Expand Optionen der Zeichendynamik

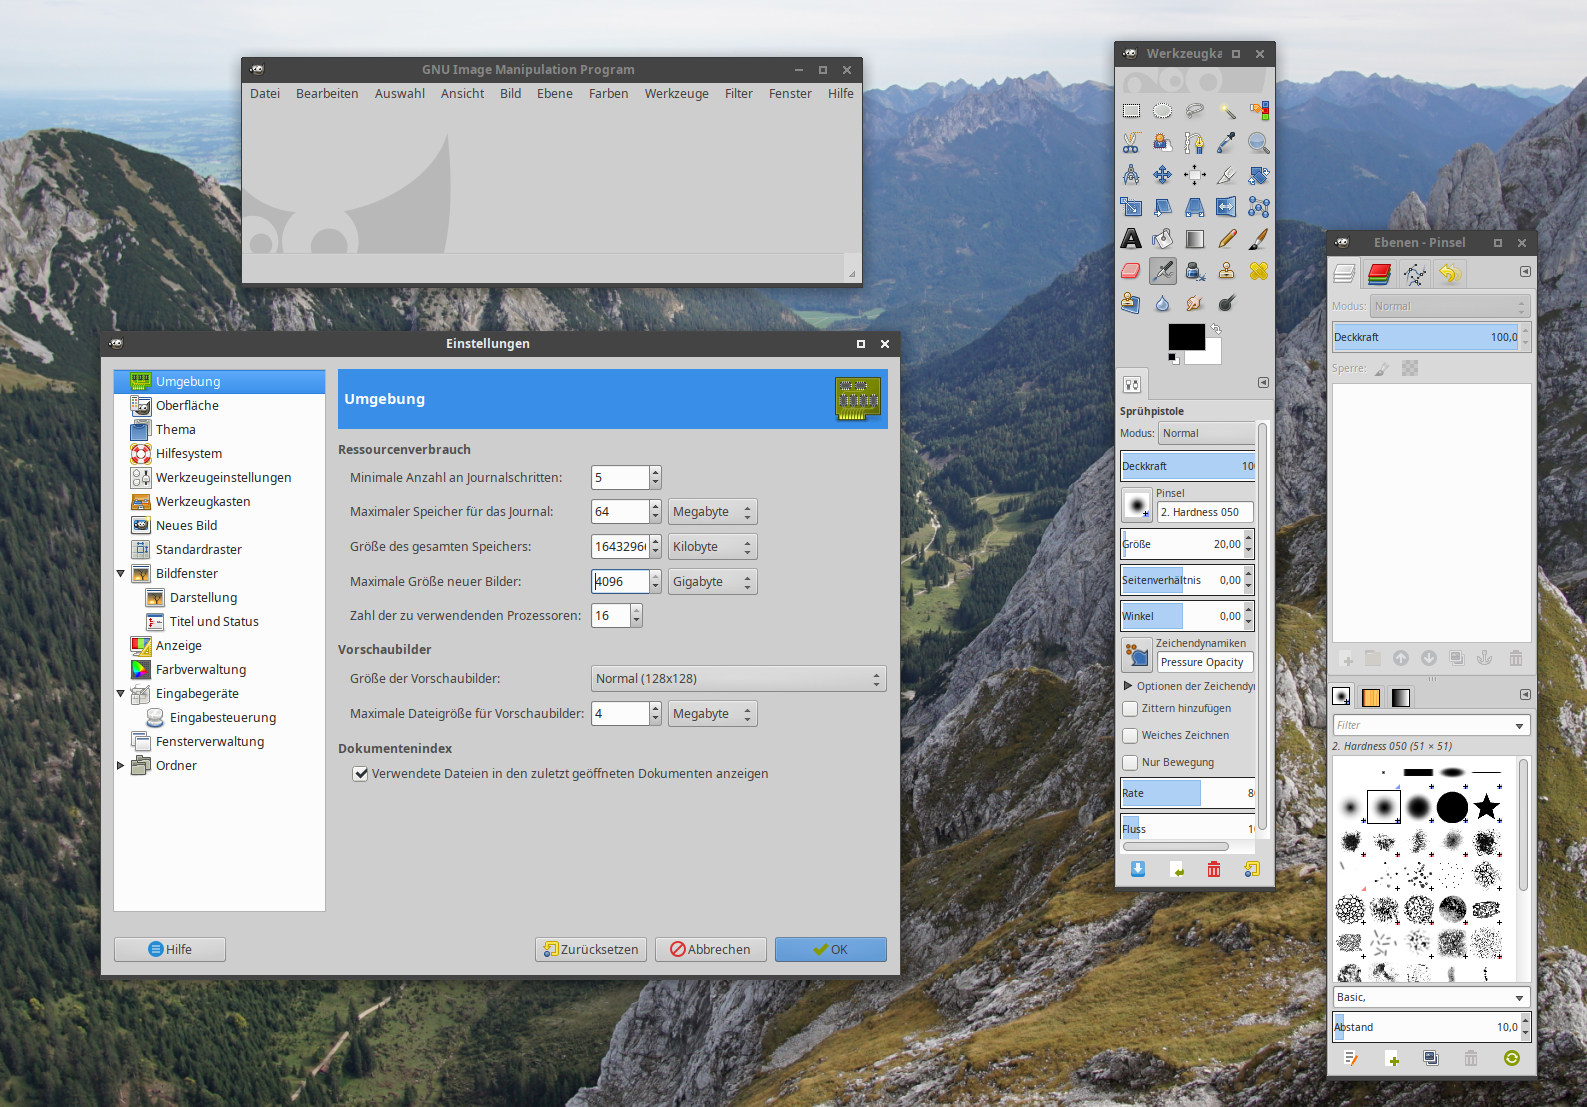coord(1128,686)
